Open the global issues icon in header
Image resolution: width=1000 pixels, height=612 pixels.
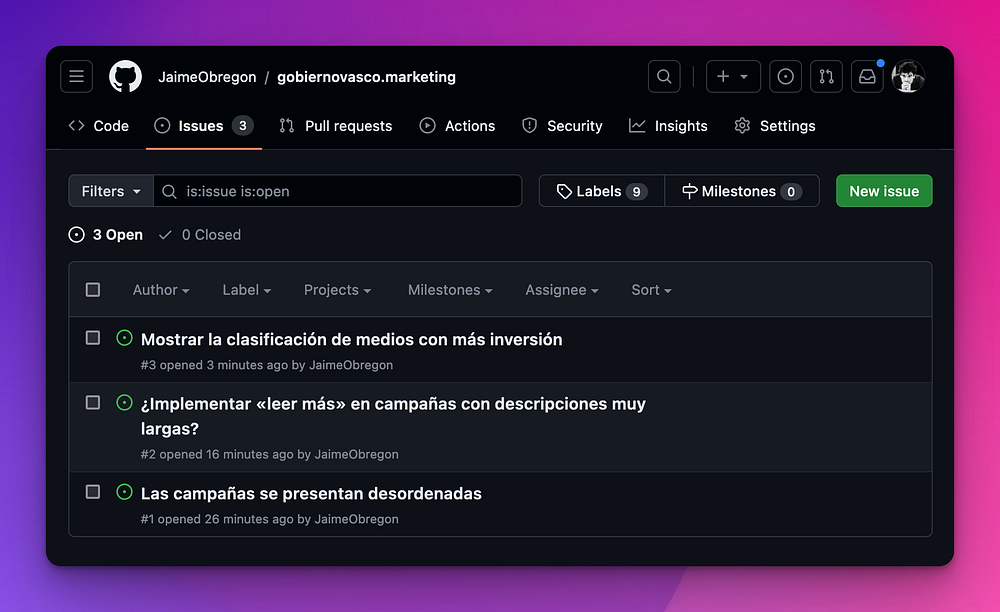click(x=785, y=76)
